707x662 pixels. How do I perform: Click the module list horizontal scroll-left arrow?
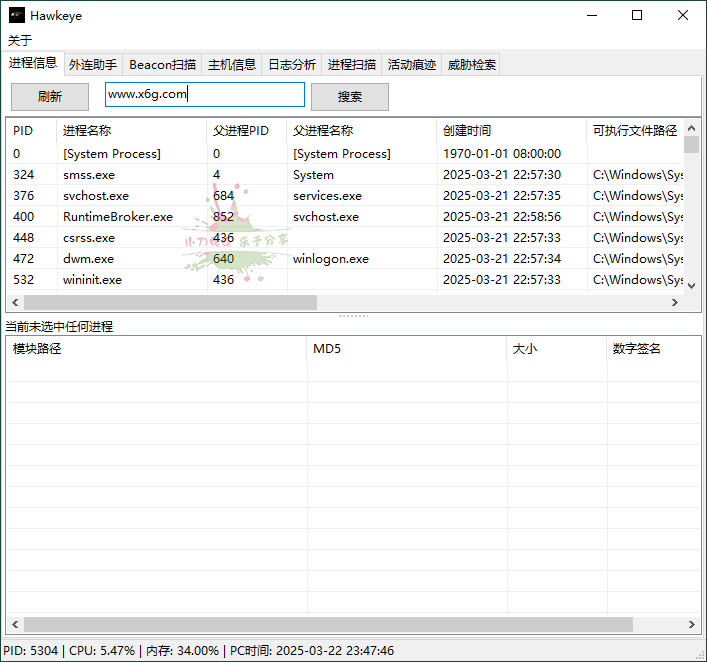(14, 624)
